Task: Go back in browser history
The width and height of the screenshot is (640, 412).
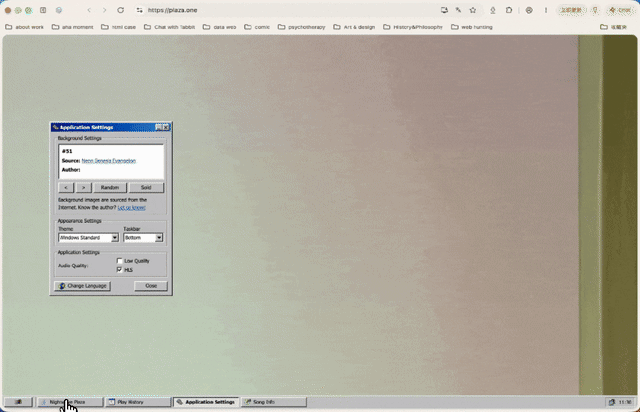Action: pos(89,10)
